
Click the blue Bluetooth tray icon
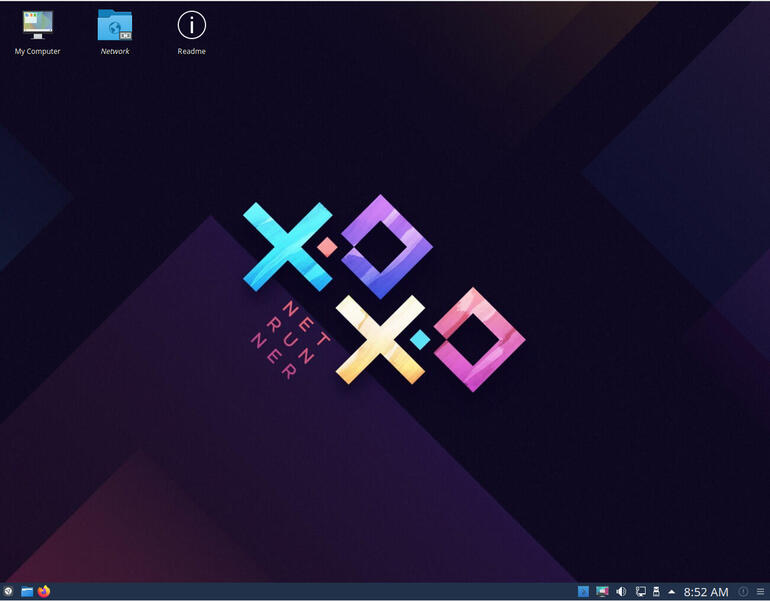[x=583, y=592]
